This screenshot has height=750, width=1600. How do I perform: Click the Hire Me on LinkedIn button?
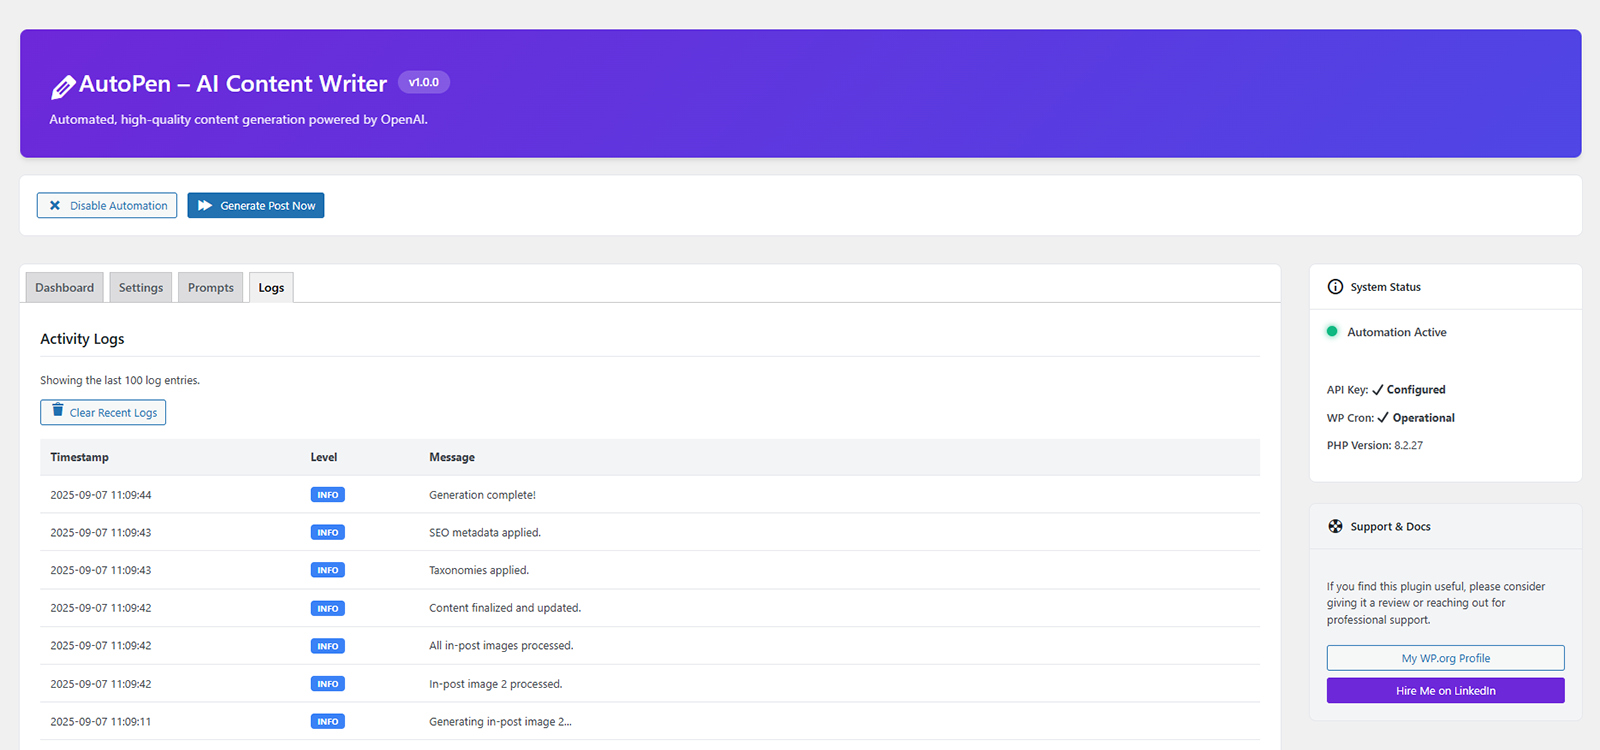click(1445, 691)
